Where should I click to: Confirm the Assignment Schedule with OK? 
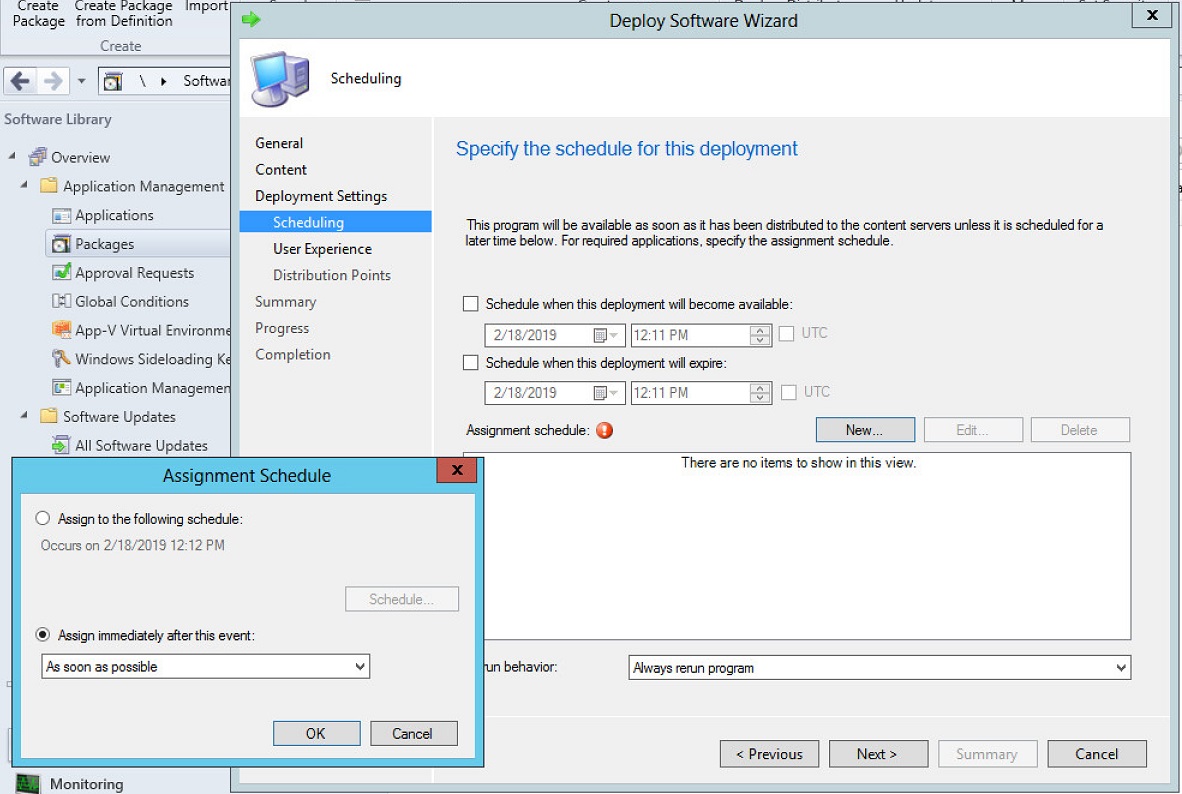(x=316, y=733)
